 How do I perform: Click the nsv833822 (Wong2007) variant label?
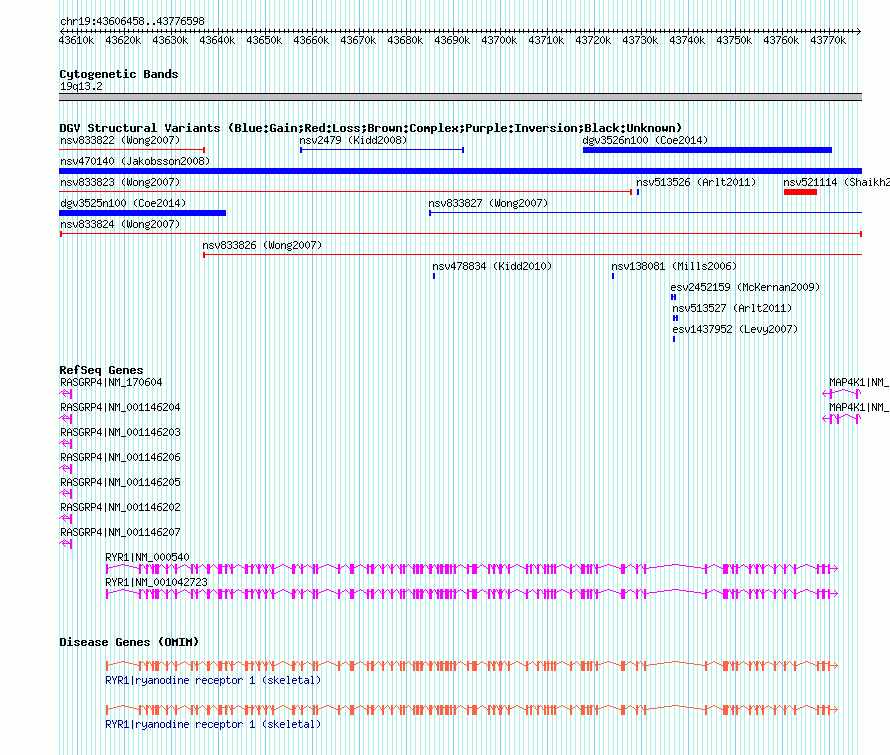(120, 140)
